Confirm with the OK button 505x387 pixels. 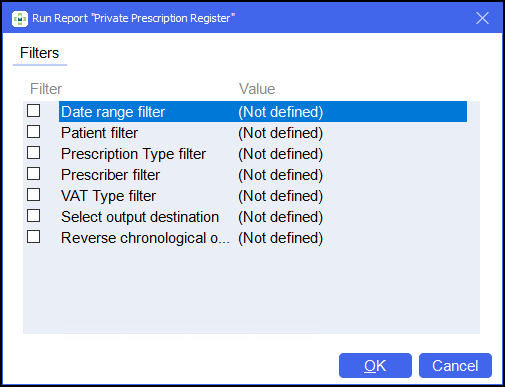coord(375,366)
